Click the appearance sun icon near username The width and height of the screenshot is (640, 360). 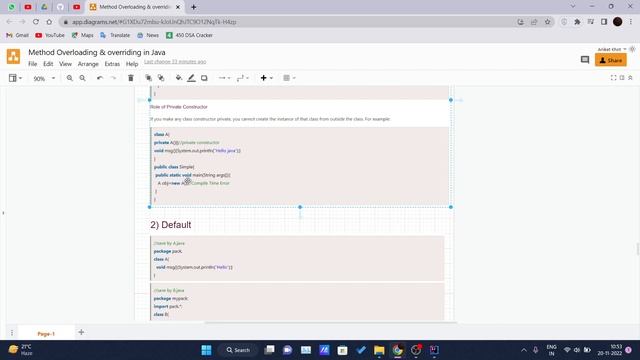coord(632,49)
